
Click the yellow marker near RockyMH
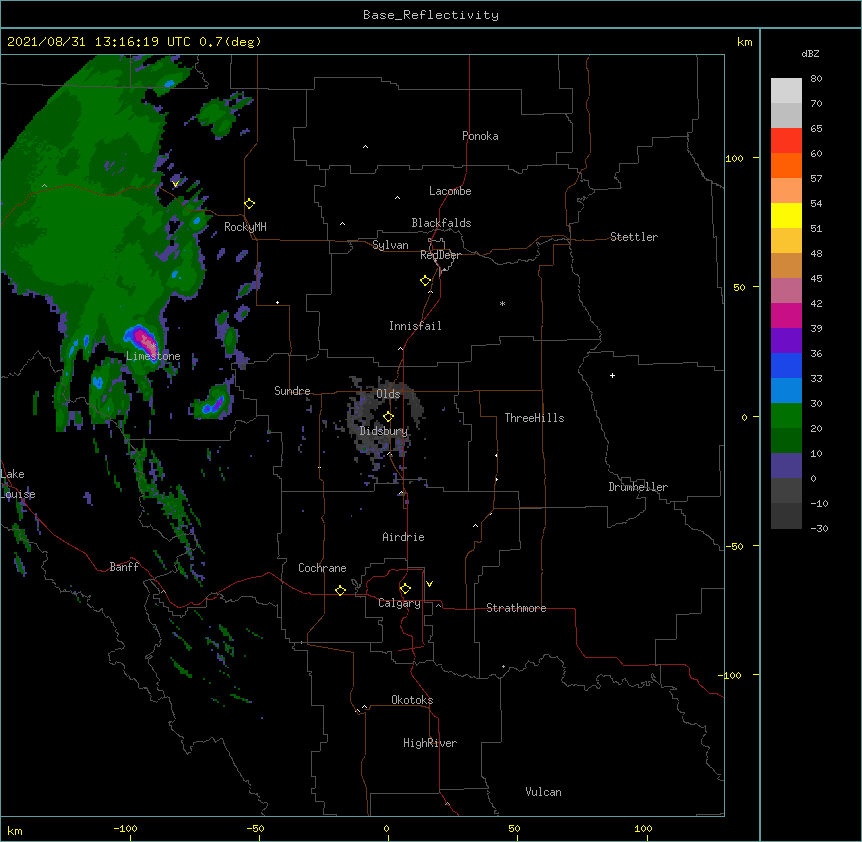point(249,204)
